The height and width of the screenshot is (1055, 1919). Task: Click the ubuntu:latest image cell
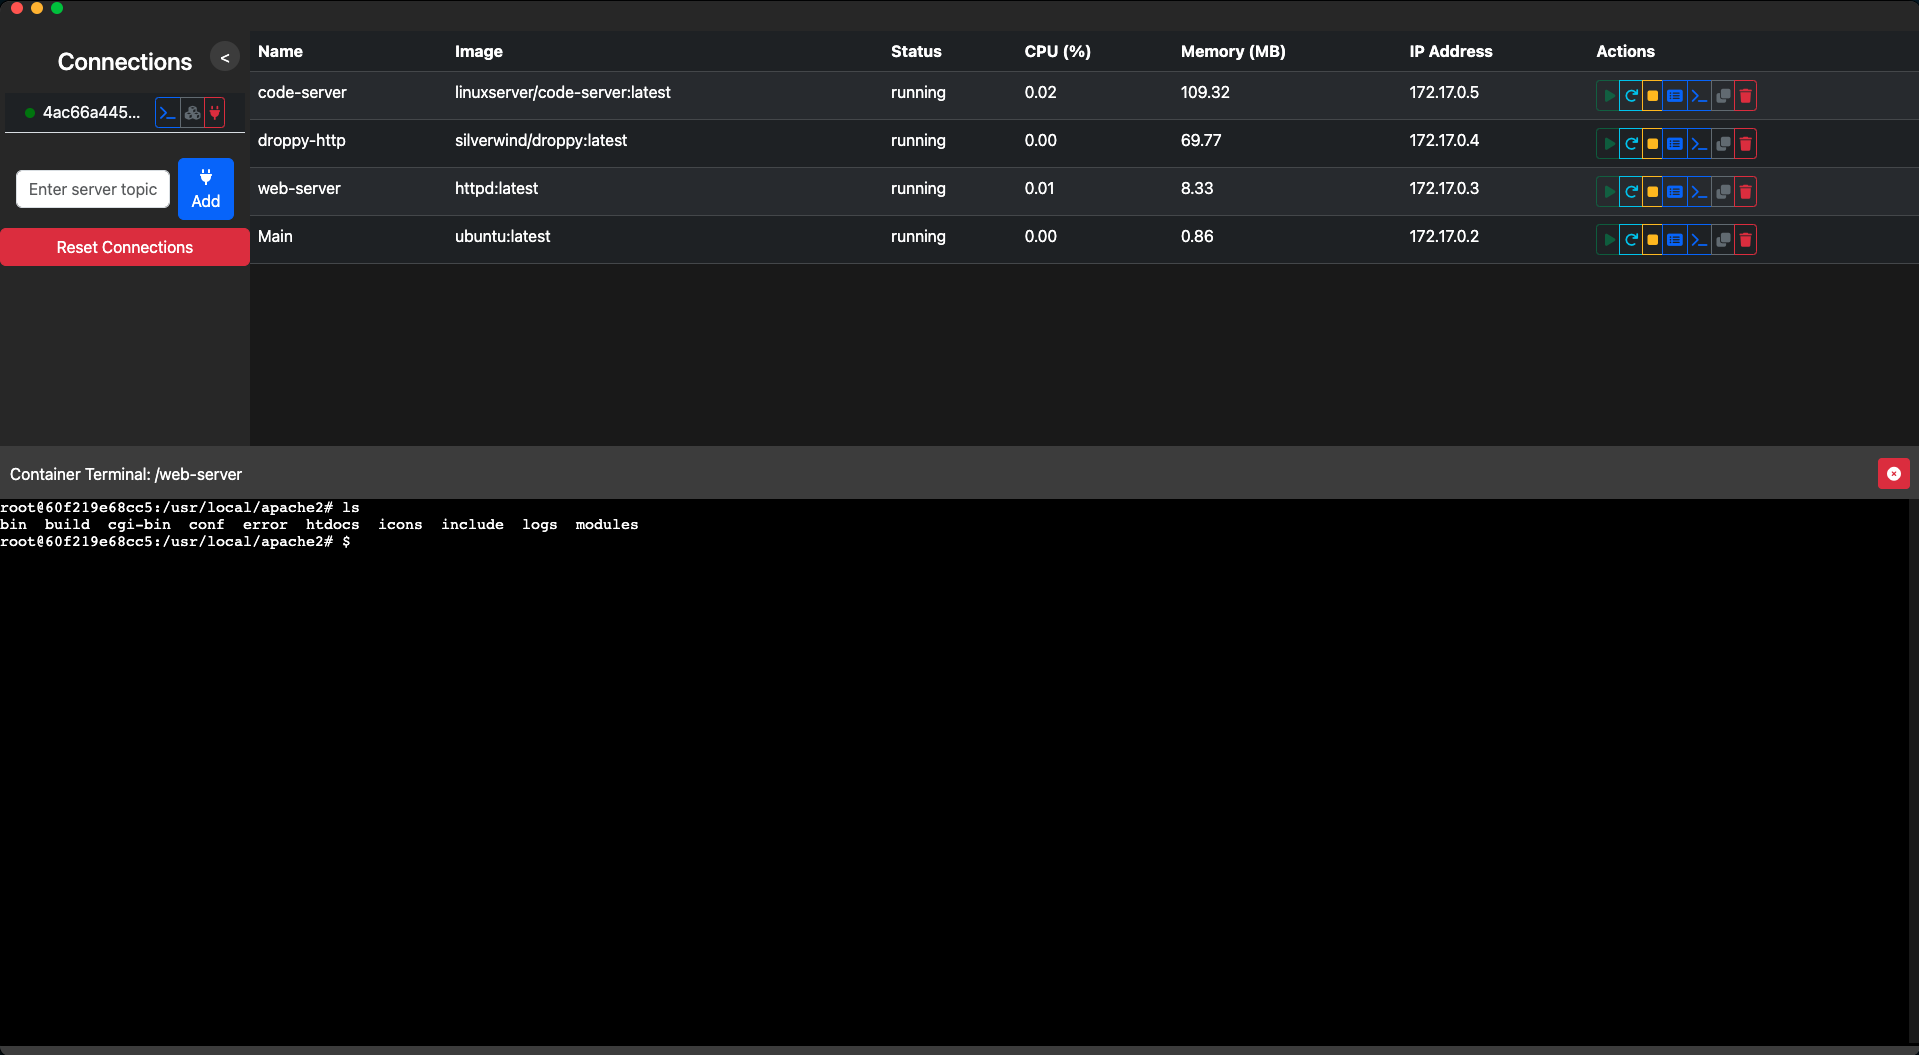[x=503, y=236]
